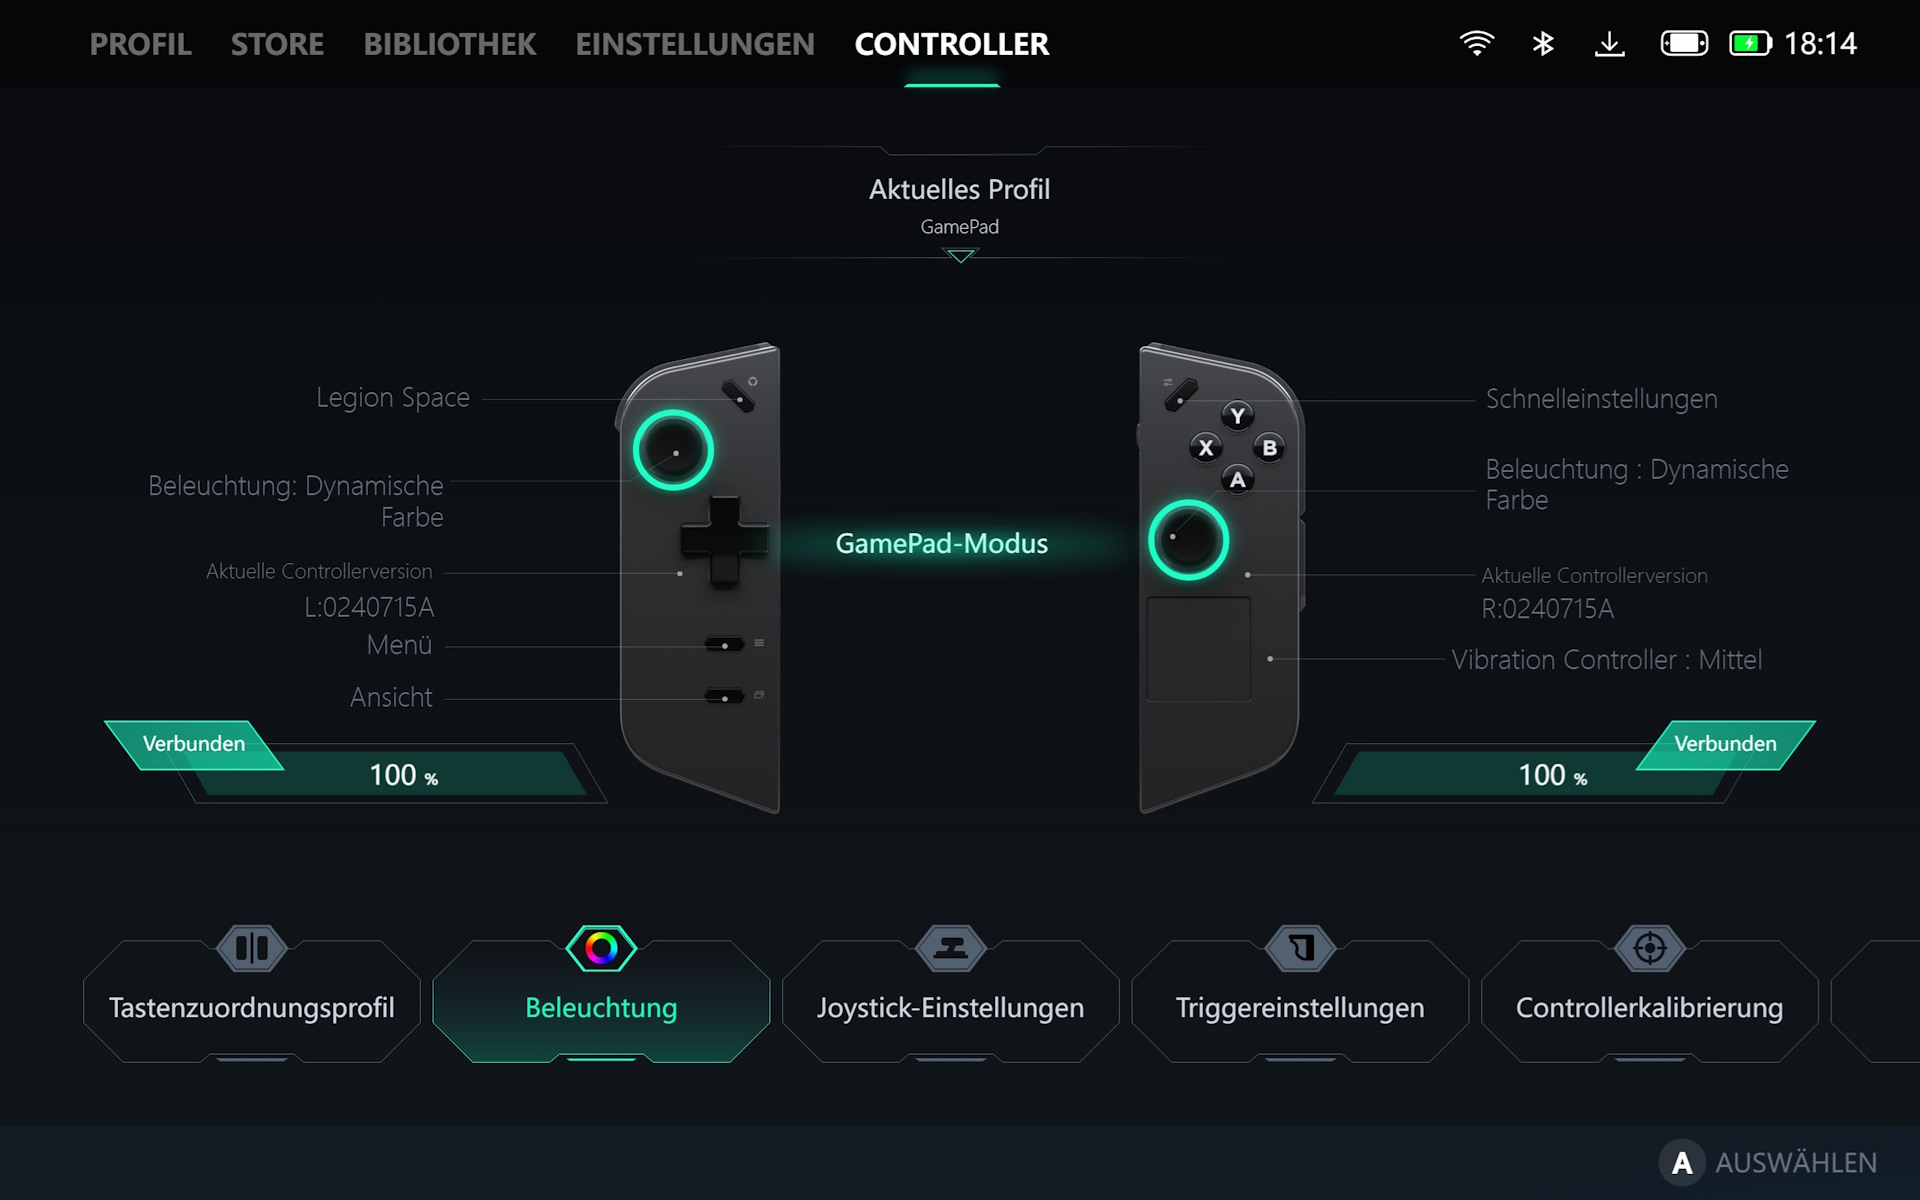
Task: Open the Tastenzuordnungsprofil tile icon
Action: (x=252, y=948)
